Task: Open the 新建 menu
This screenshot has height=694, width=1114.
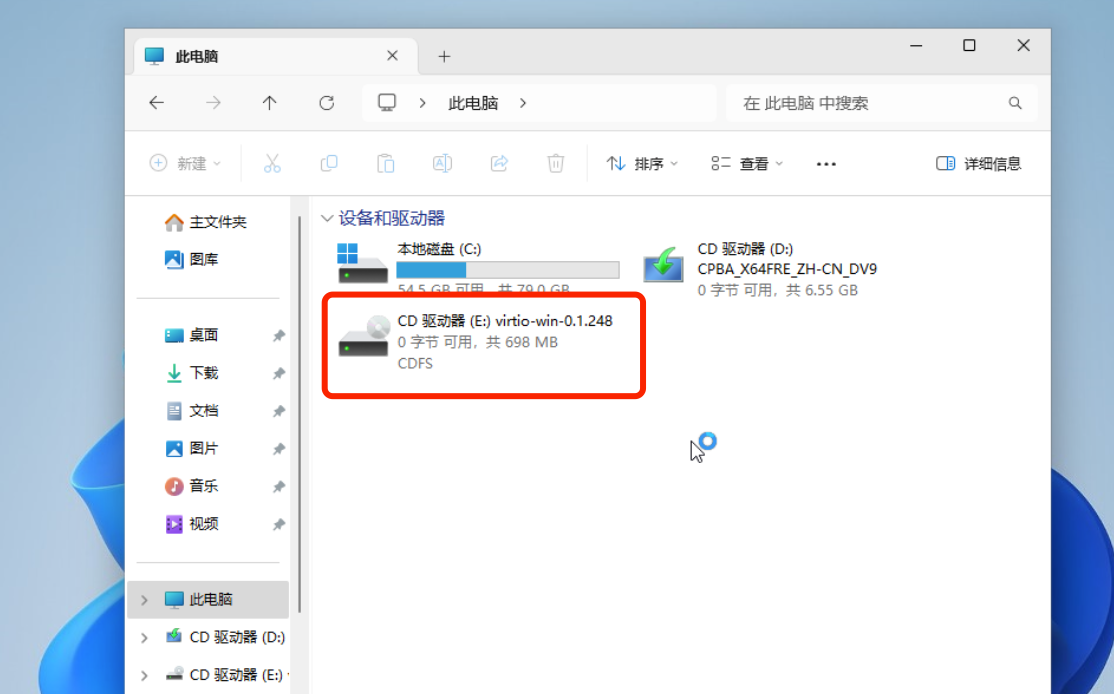Action: pyautogui.click(x=186, y=163)
